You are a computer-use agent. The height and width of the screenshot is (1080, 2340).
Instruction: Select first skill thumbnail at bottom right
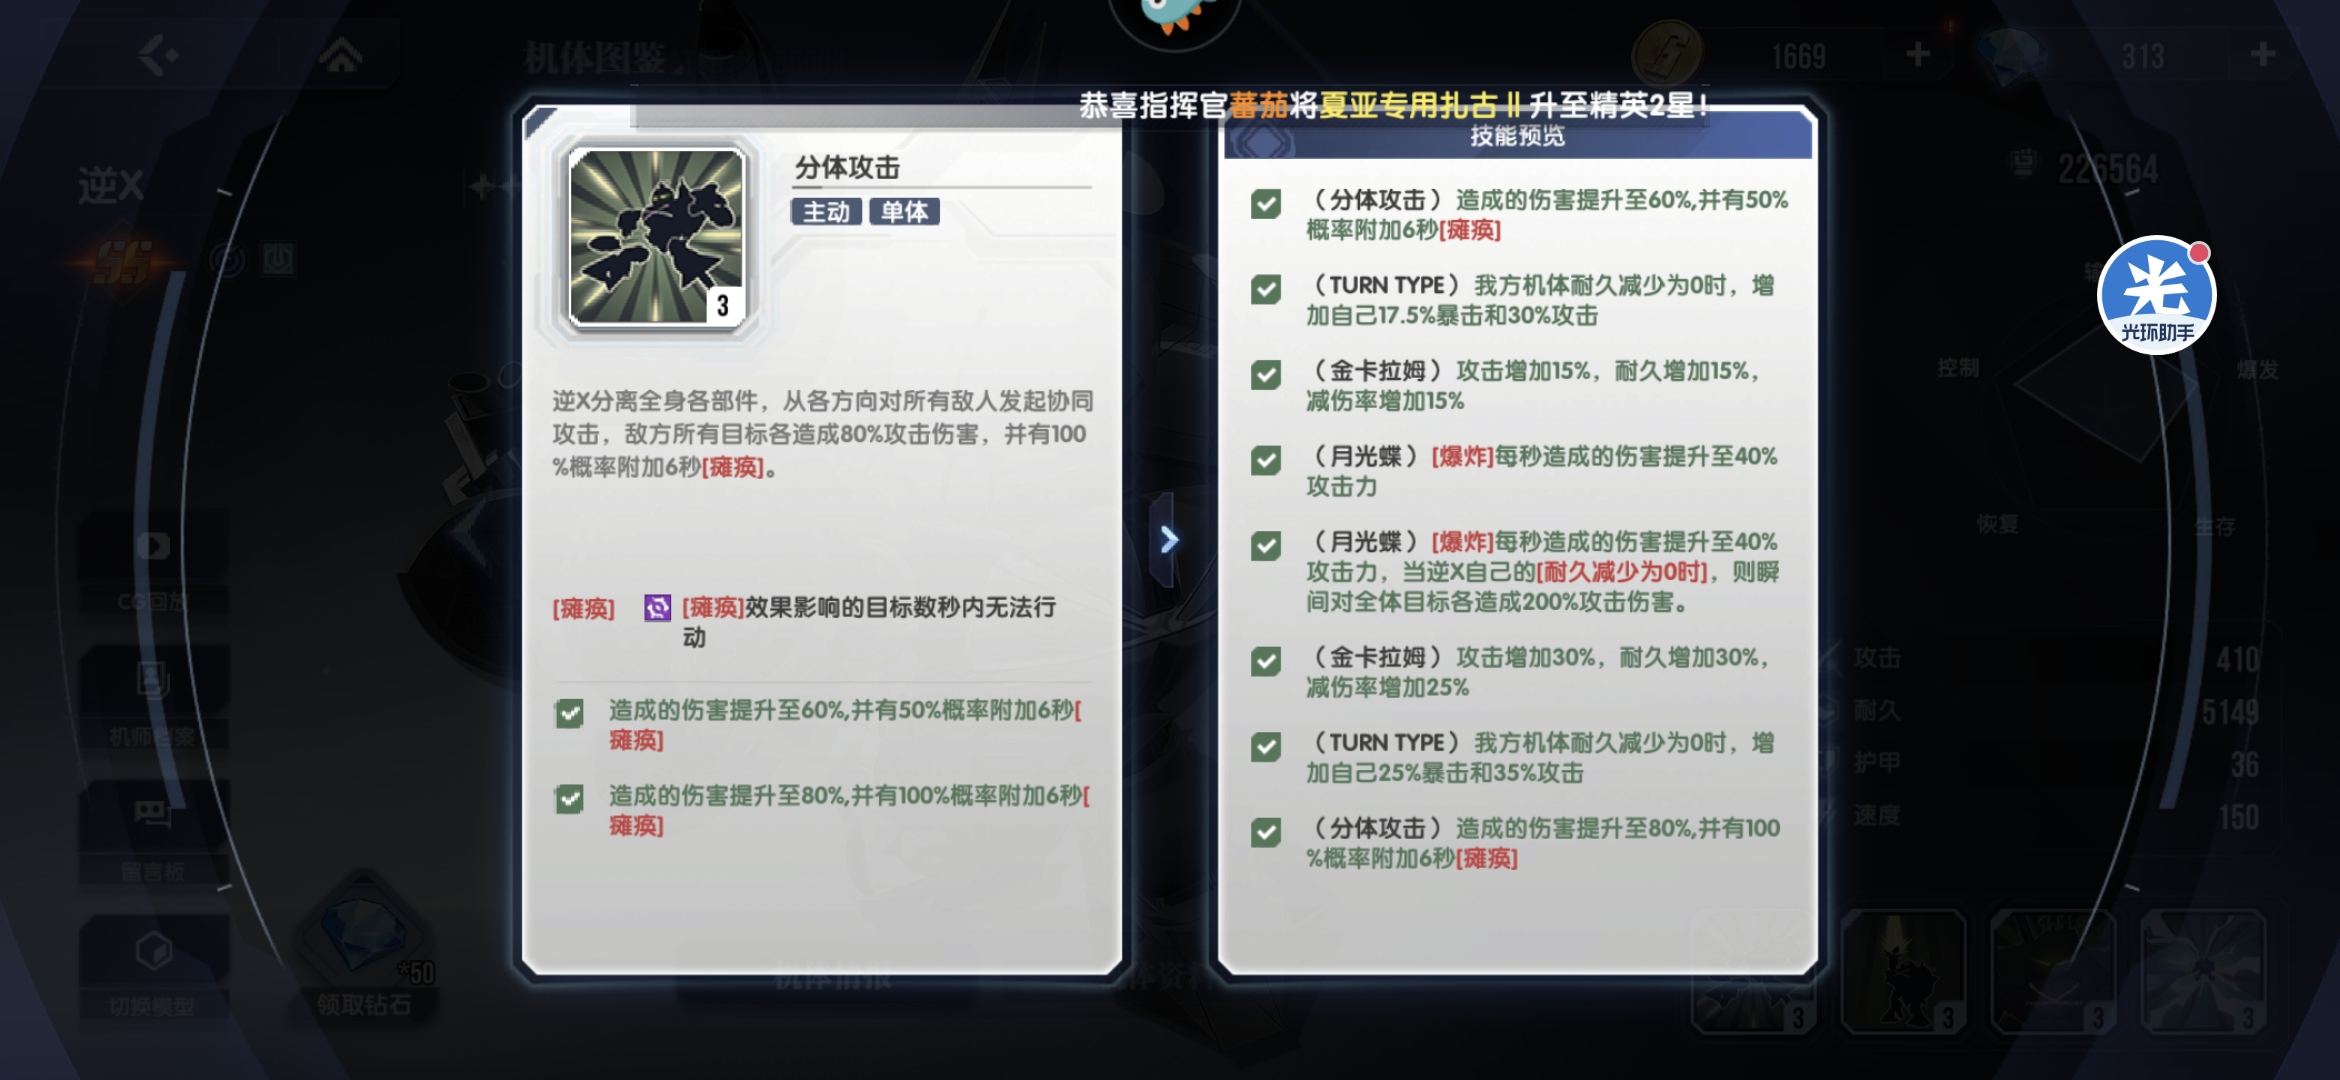tap(1753, 971)
